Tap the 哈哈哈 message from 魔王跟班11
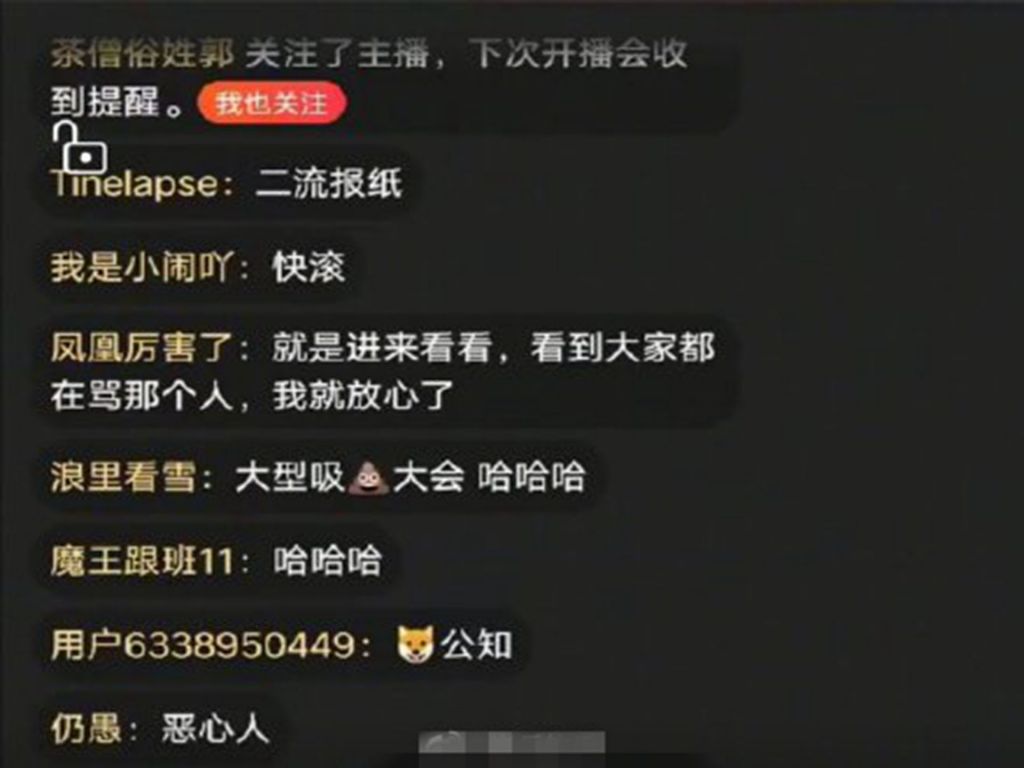 [327, 561]
